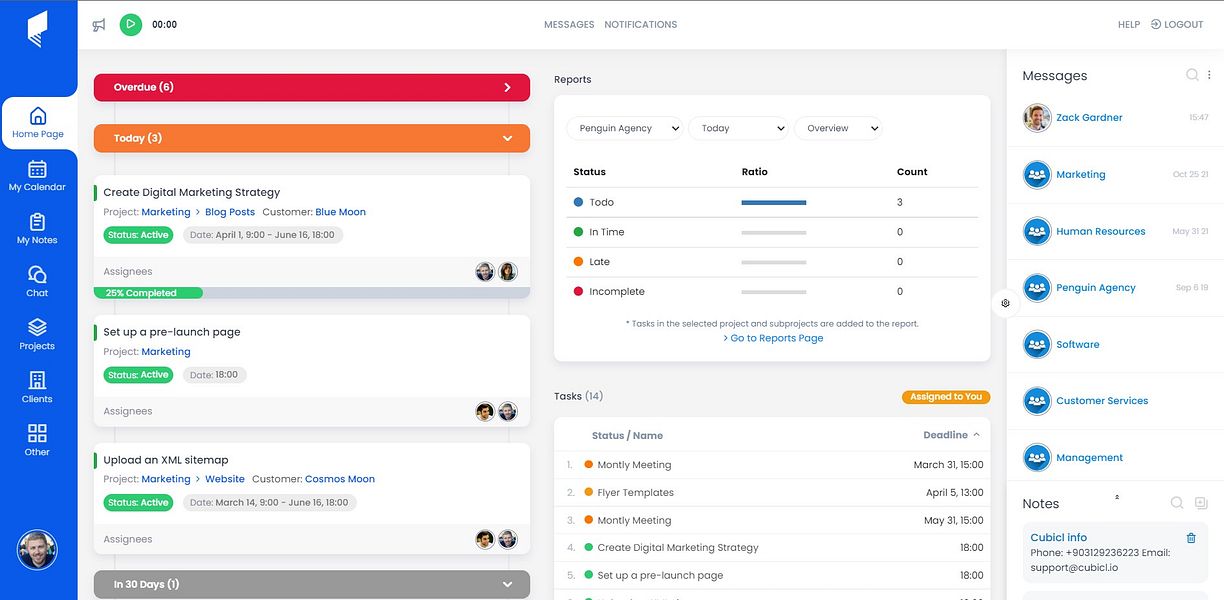Open the Notifications tab

click(641, 25)
